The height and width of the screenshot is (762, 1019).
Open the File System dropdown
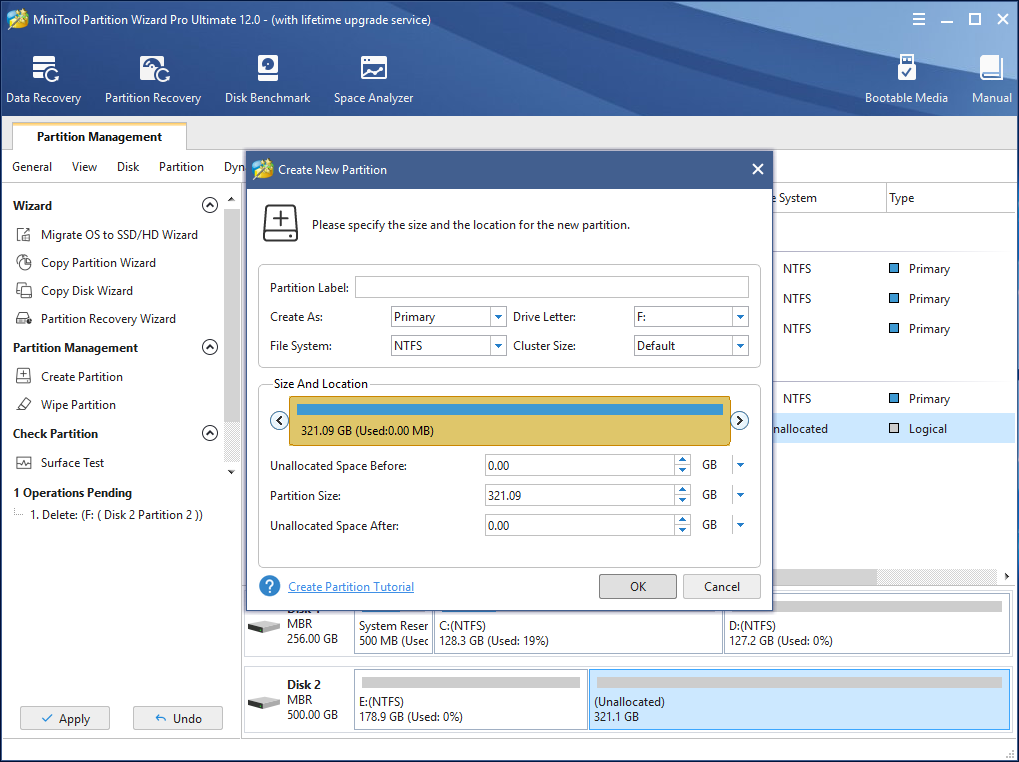click(x=498, y=346)
